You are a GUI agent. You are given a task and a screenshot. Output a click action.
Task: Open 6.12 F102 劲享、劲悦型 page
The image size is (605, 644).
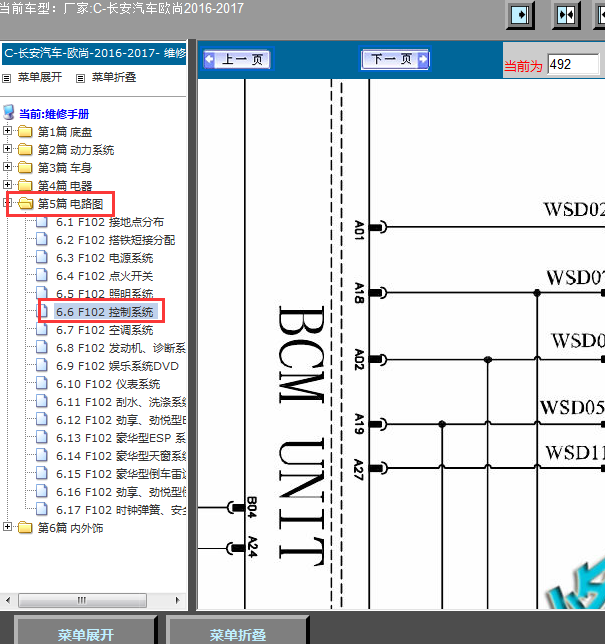tap(121, 420)
